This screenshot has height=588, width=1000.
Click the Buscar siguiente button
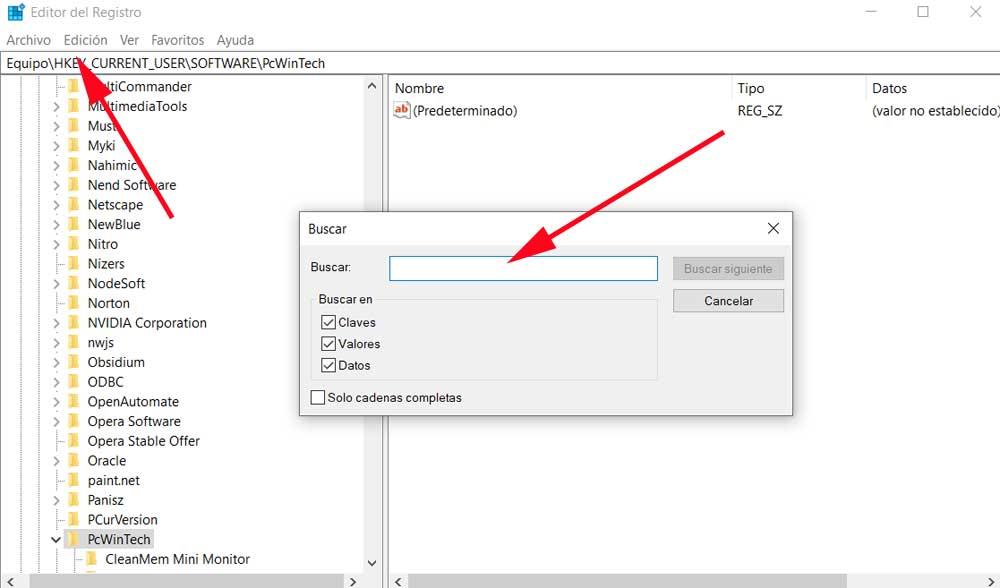point(728,268)
